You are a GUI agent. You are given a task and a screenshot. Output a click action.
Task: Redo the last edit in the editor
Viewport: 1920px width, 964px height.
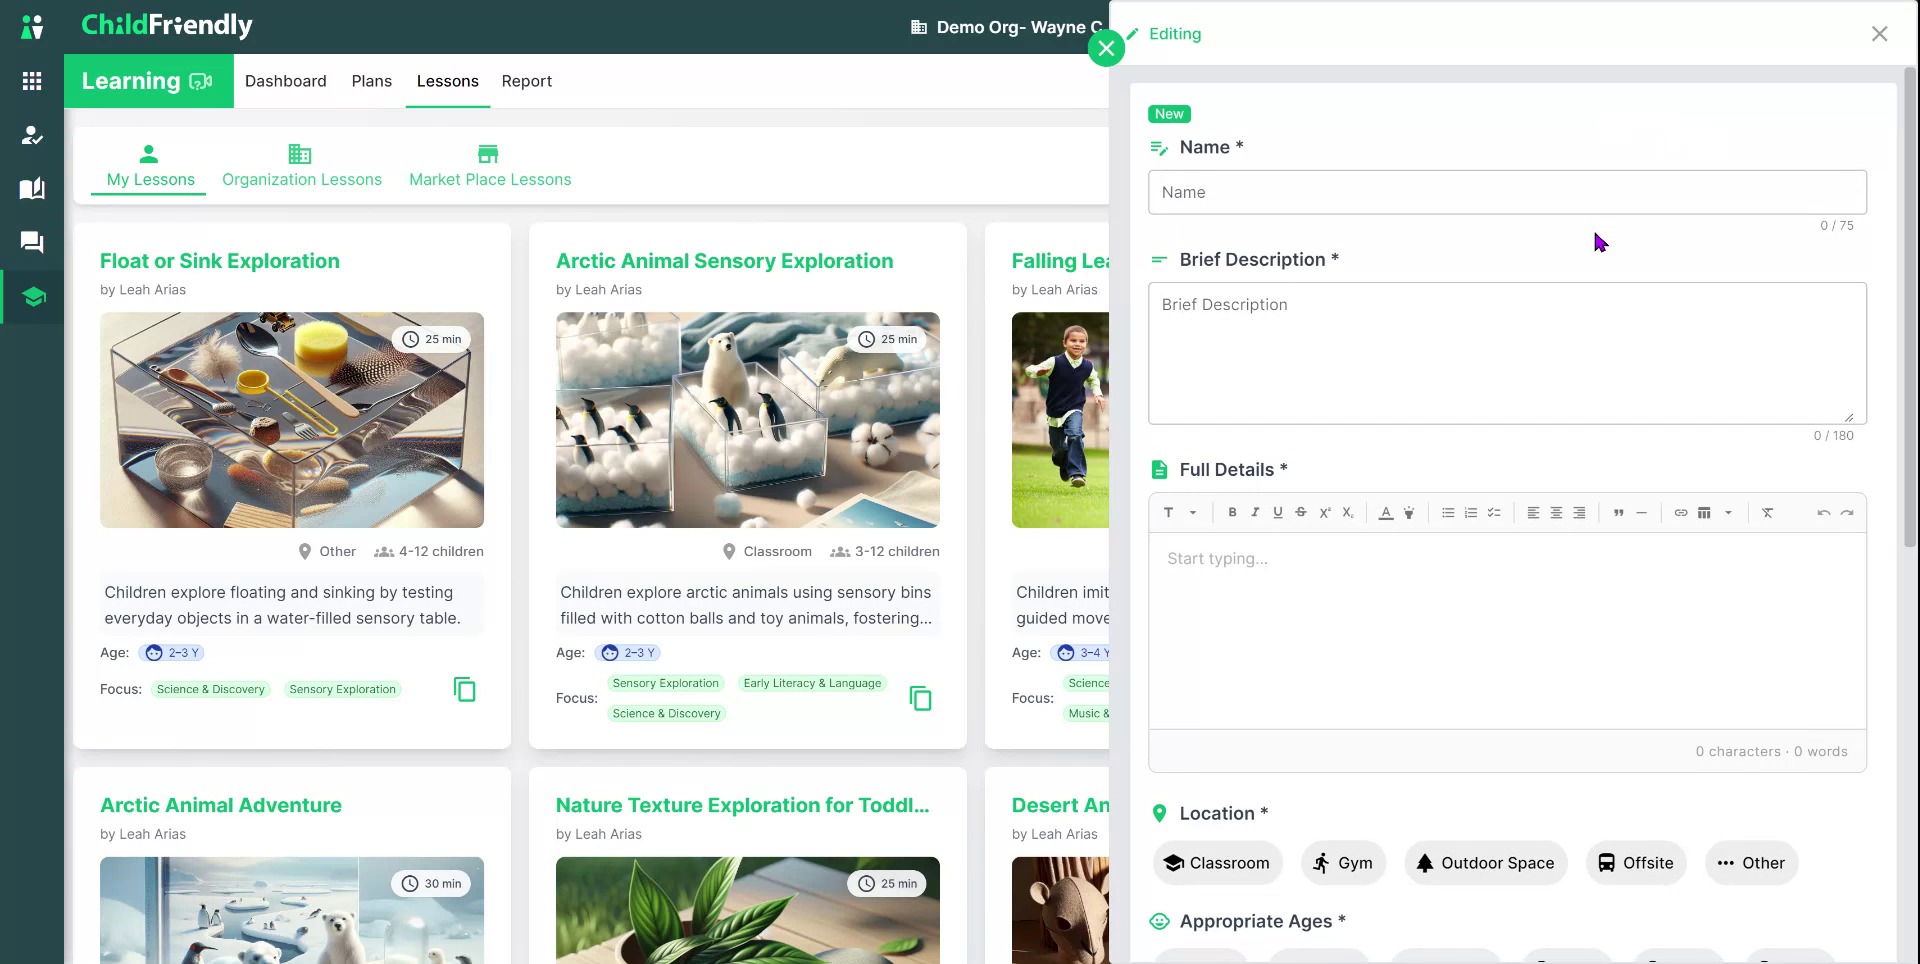pyautogui.click(x=1847, y=513)
